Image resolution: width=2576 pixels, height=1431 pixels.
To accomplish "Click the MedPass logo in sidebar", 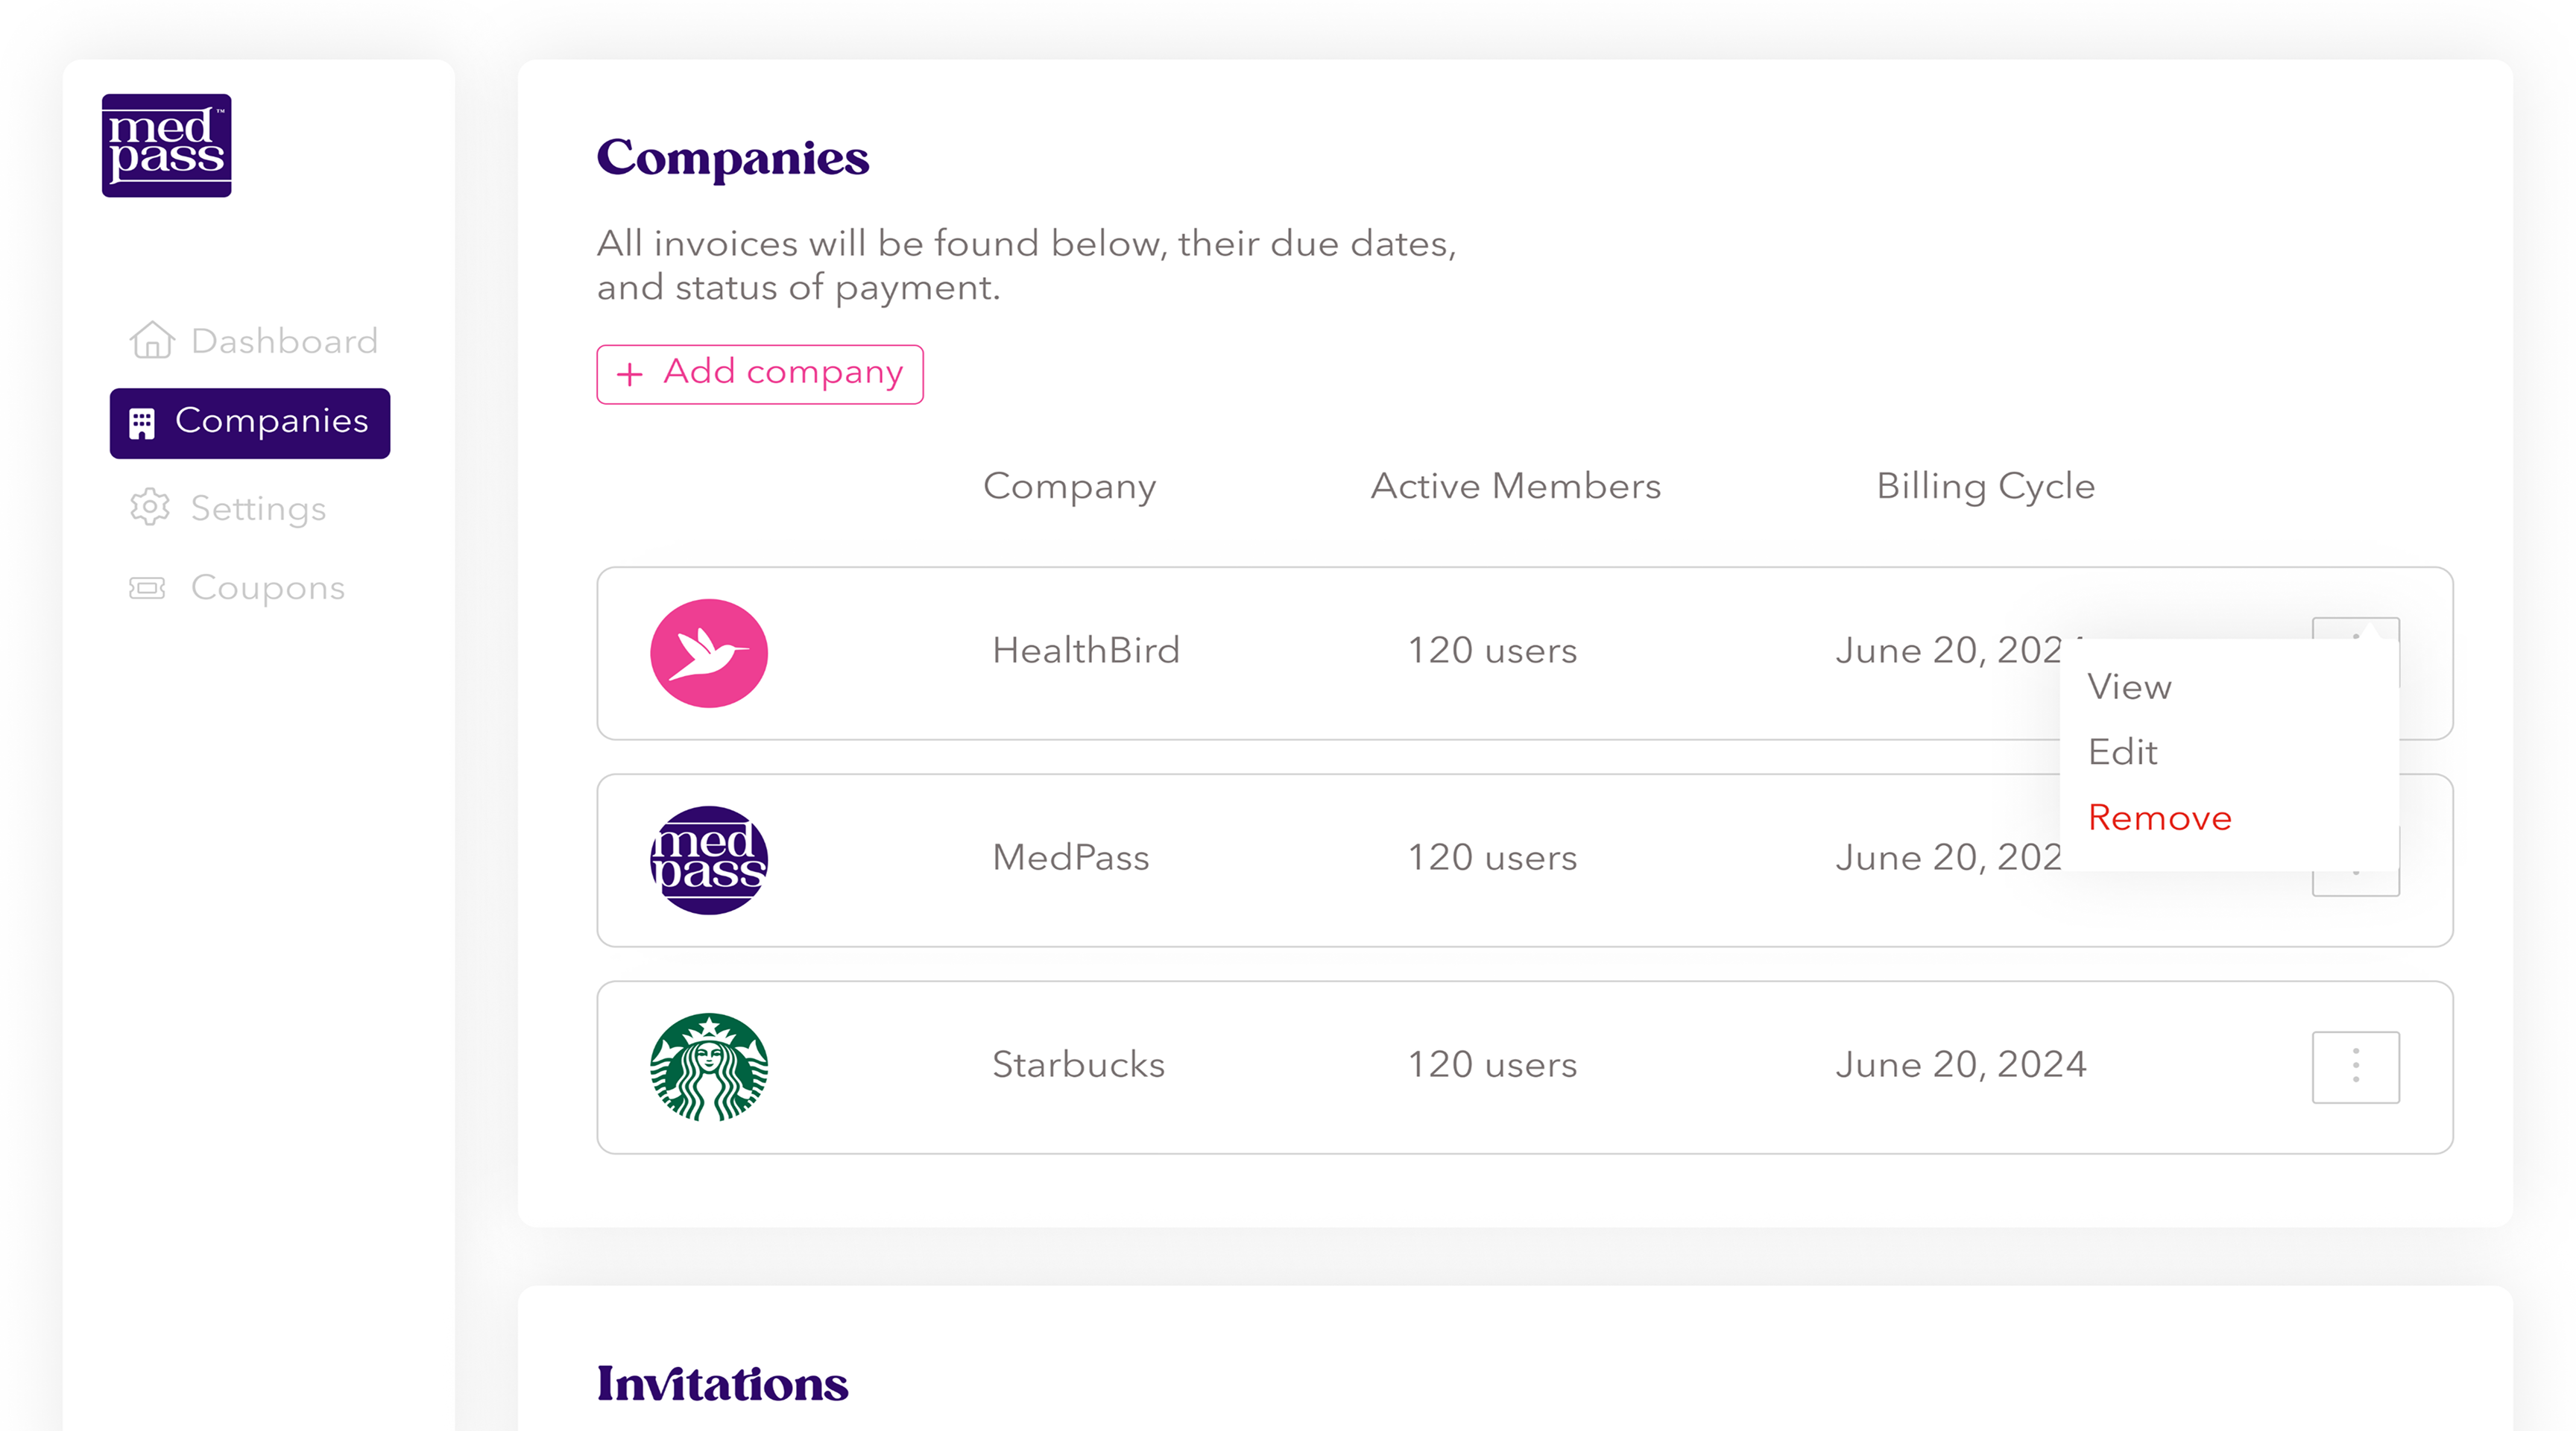I will (166, 146).
